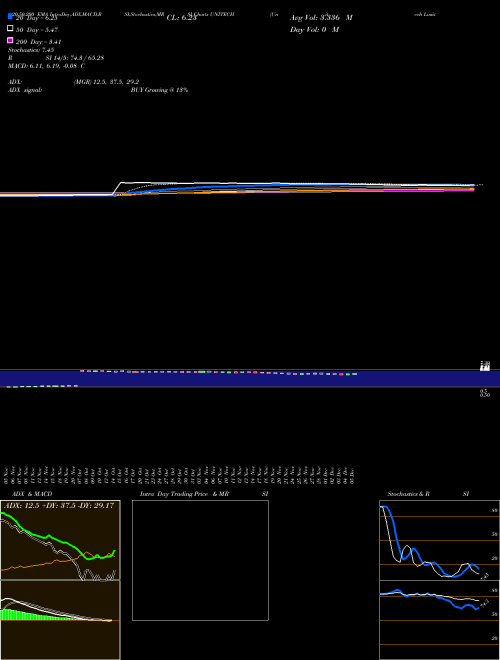
Task: Click the 'Avg Vol: 3.336 M' text
Action: click(x=321, y=18)
